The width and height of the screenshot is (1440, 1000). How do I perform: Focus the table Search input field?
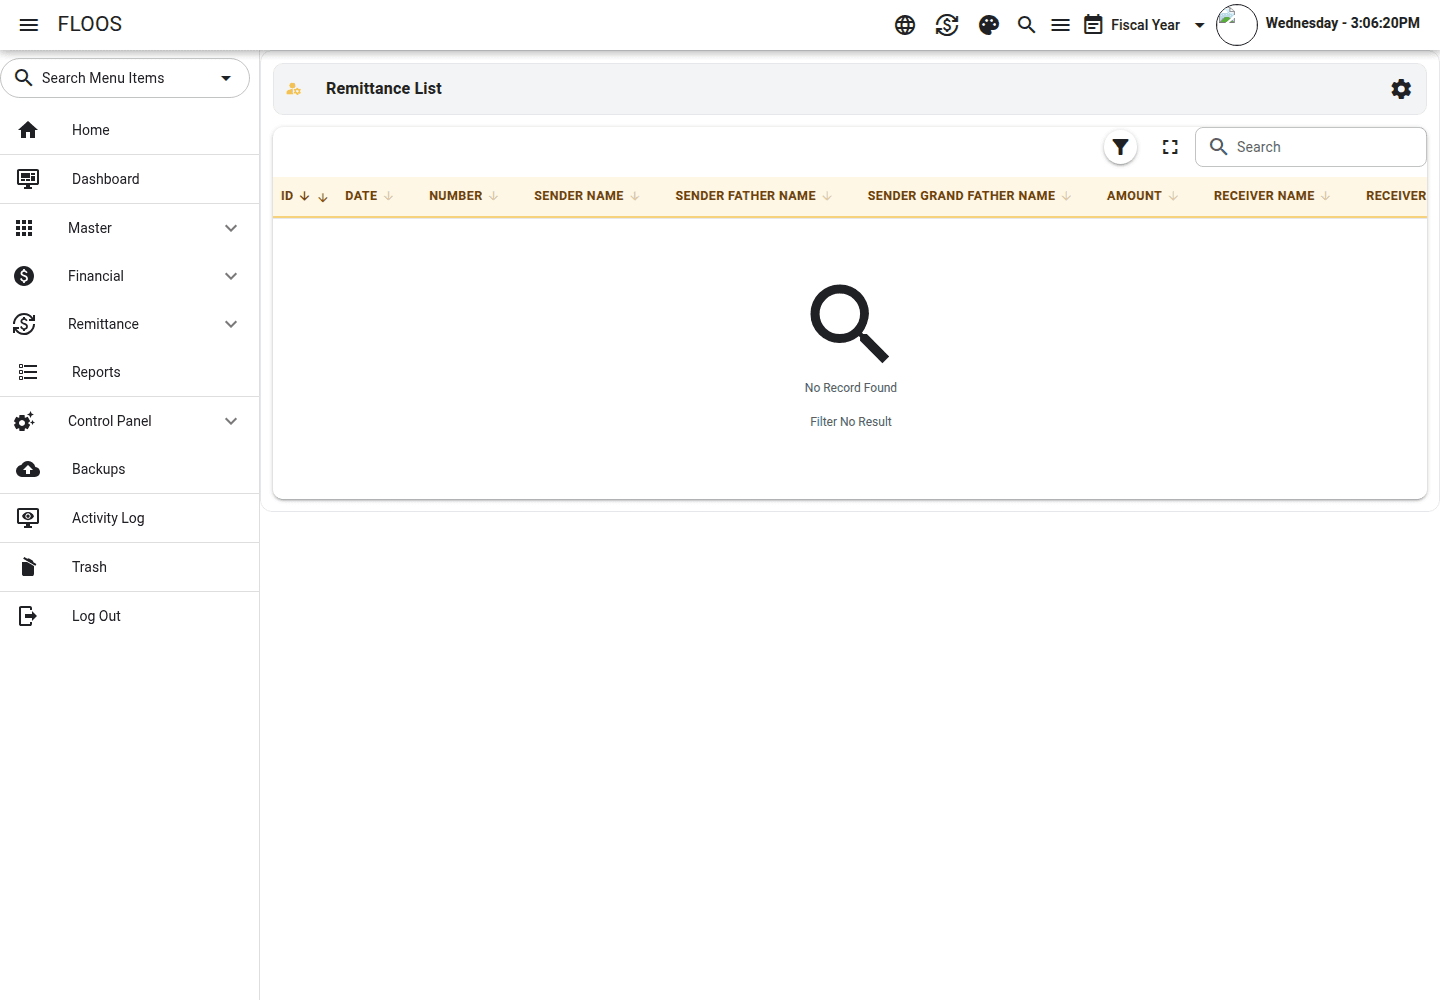click(x=1311, y=147)
